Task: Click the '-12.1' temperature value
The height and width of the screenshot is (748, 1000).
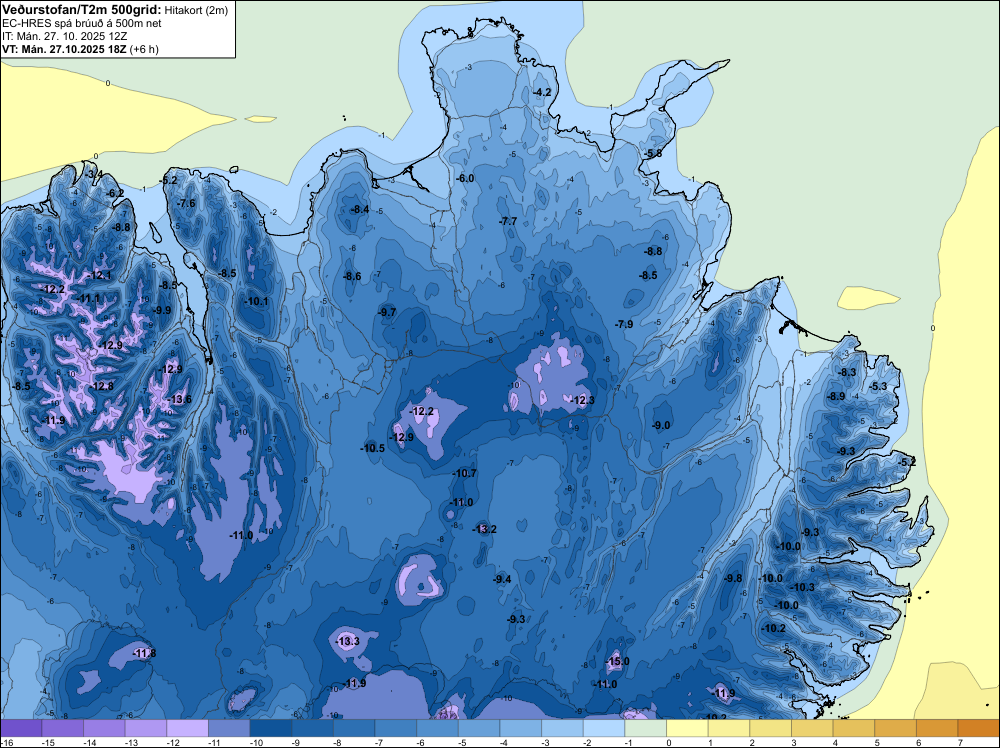Action: pos(100,275)
